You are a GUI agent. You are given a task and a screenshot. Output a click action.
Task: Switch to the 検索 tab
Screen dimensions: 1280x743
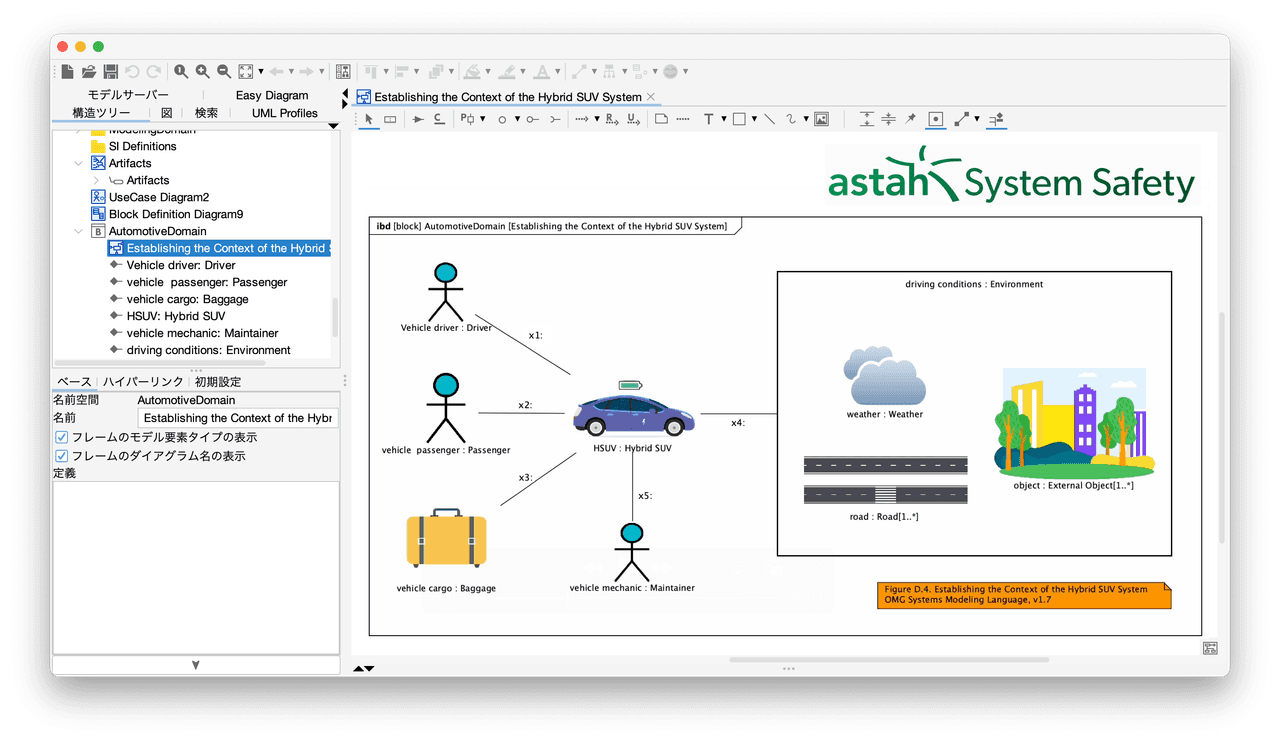[206, 113]
